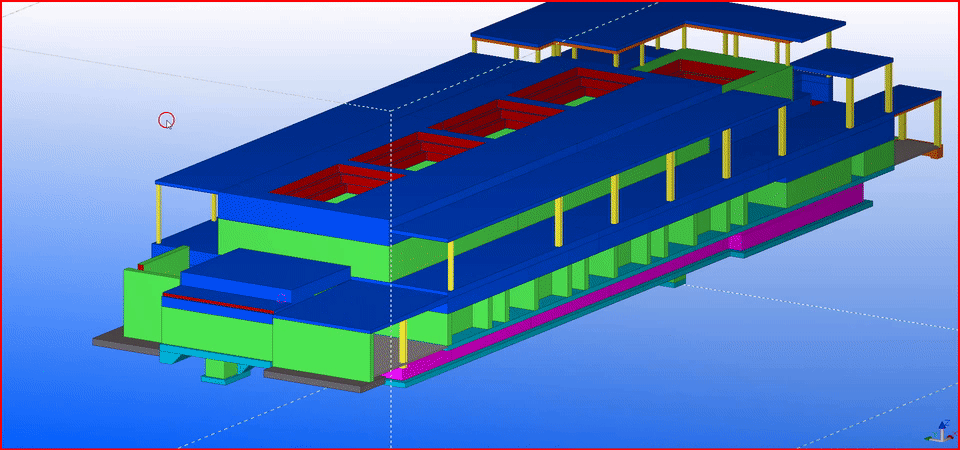Click the red circle cursor marker

pyautogui.click(x=166, y=120)
